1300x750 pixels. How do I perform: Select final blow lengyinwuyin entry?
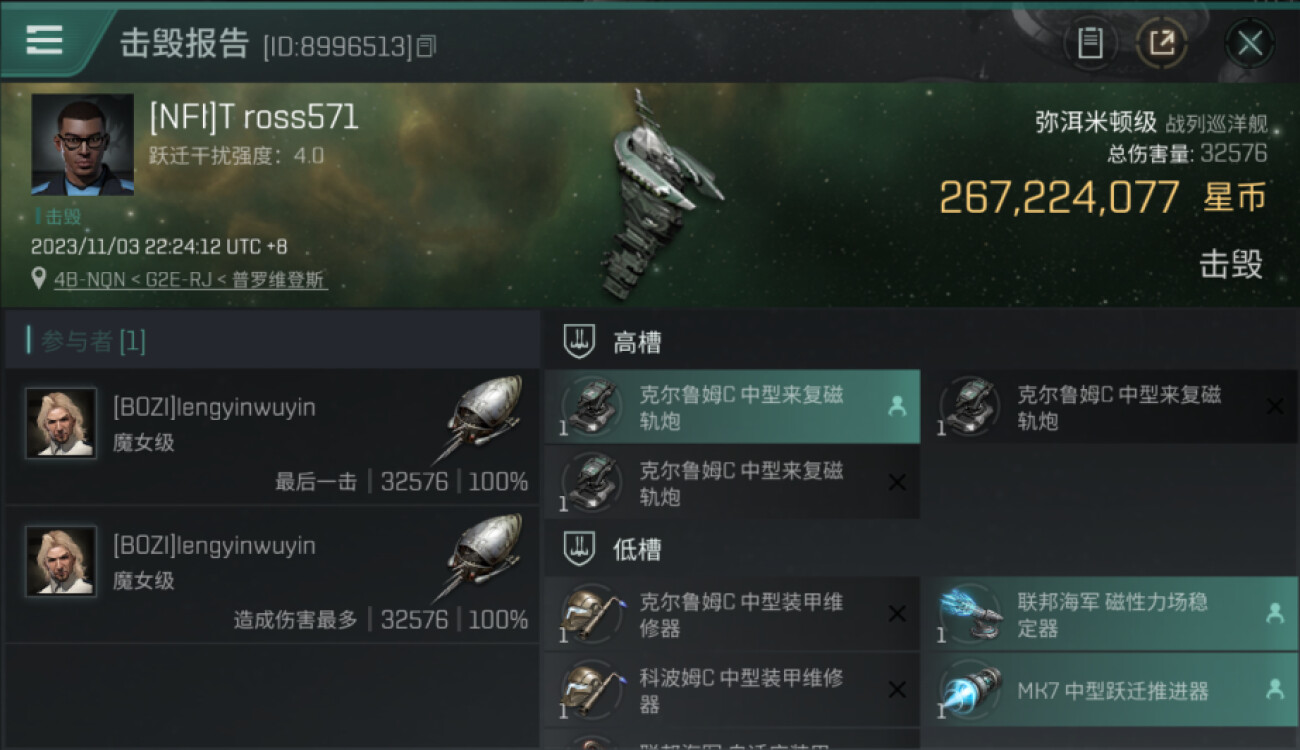[272, 437]
